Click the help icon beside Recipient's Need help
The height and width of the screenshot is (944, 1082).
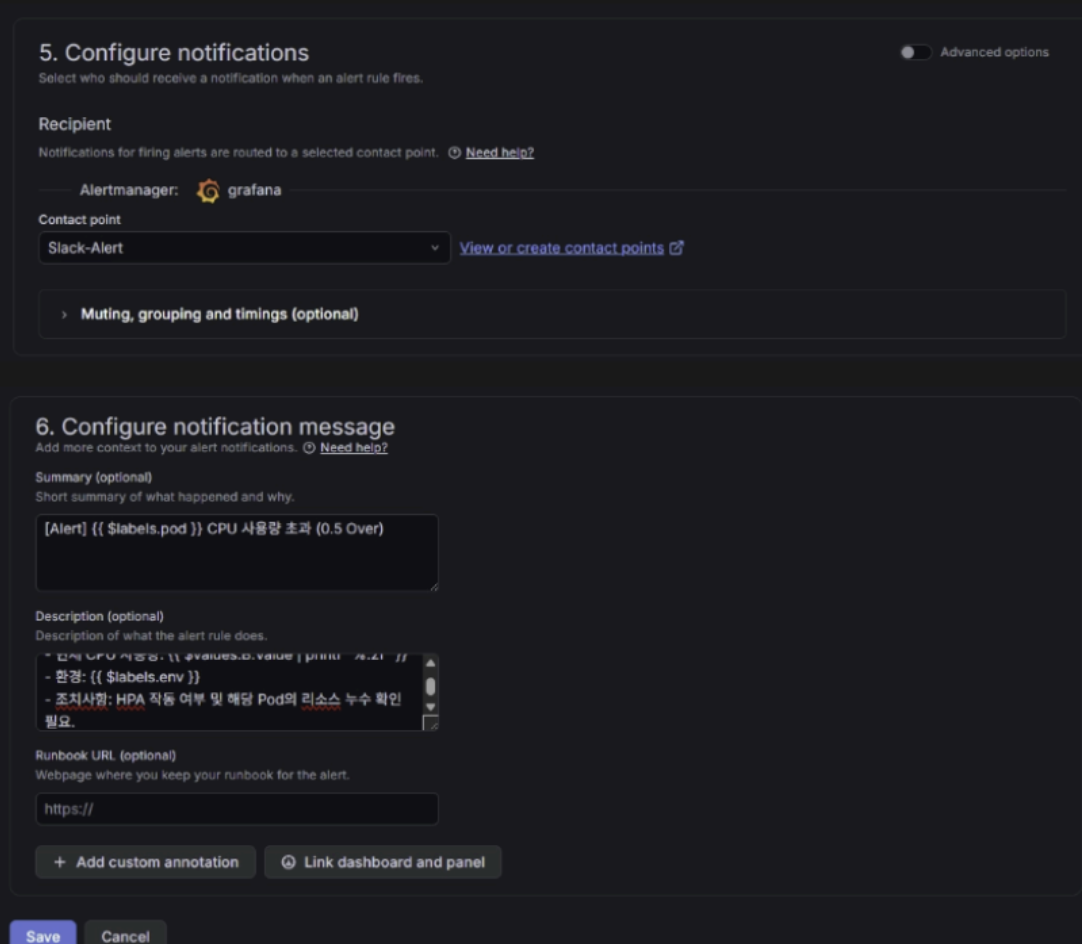[454, 153]
